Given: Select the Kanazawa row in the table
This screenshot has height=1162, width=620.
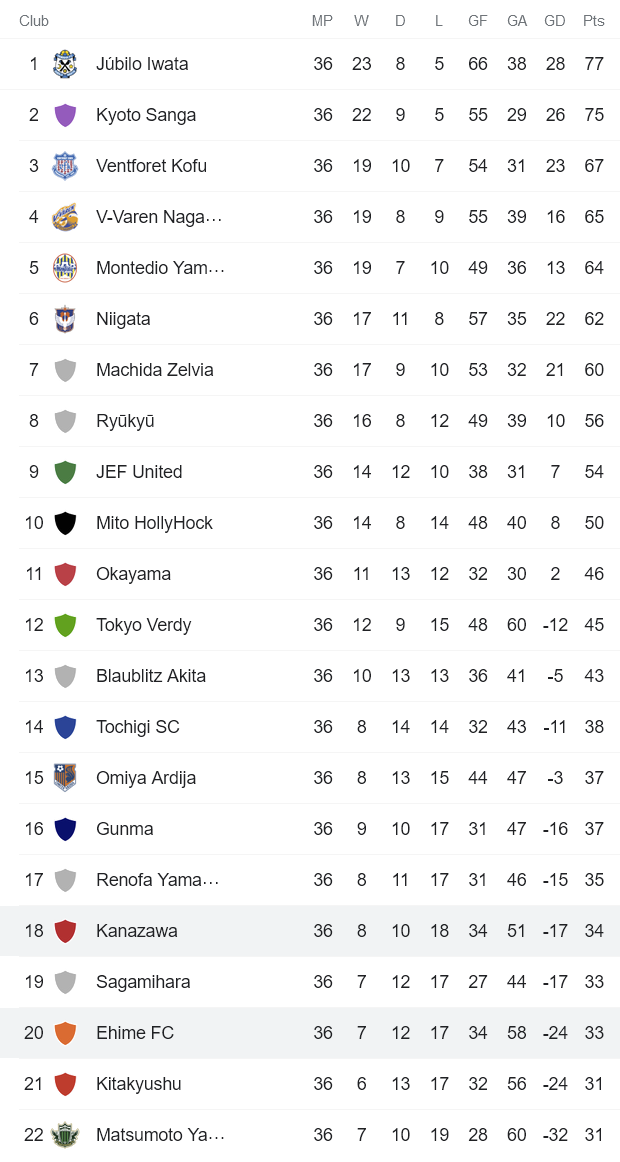Looking at the screenshot, I should 310,931.
